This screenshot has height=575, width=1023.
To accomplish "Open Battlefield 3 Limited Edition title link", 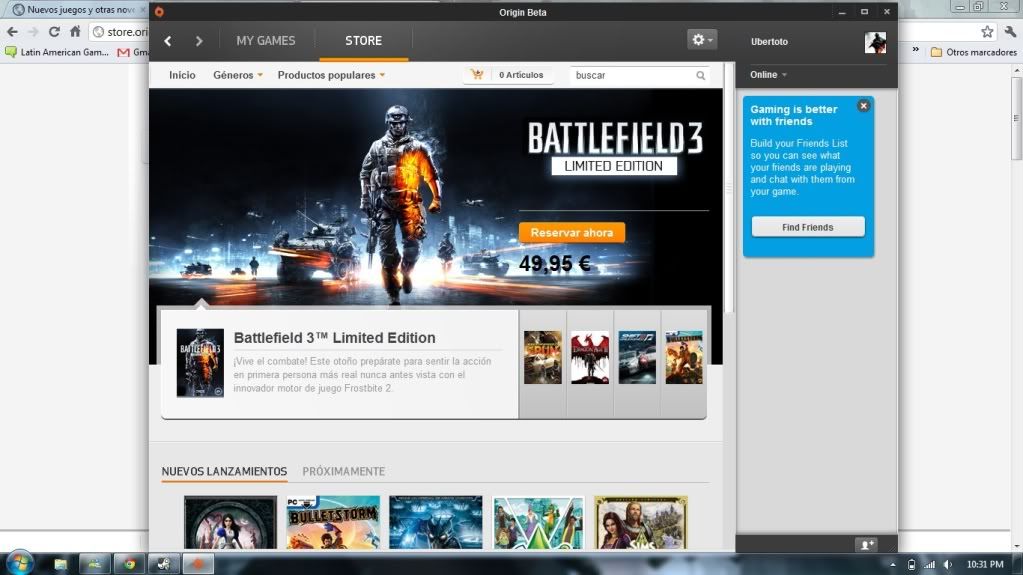I will [x=335, y=337].
